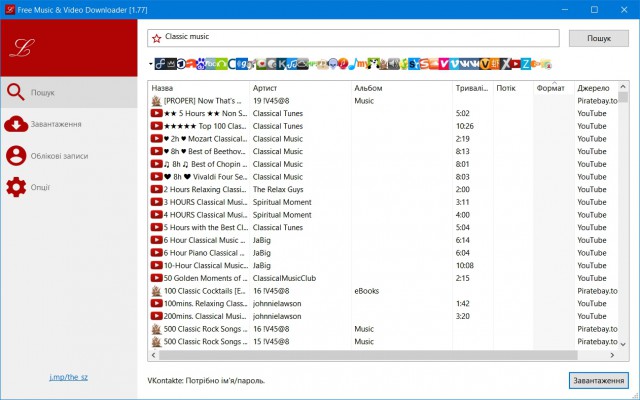
Task: Select the Piratebay ship icon in the sources strip
Action: [384, 64]
